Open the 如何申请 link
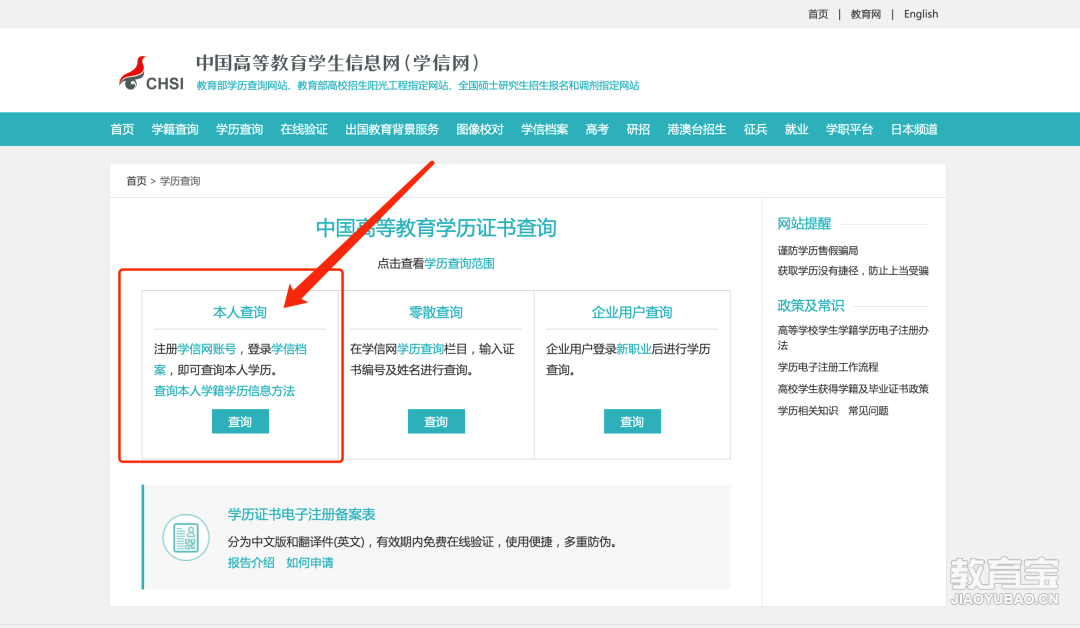This screenshot has width=1080, height=628. [x=309, y=563]
